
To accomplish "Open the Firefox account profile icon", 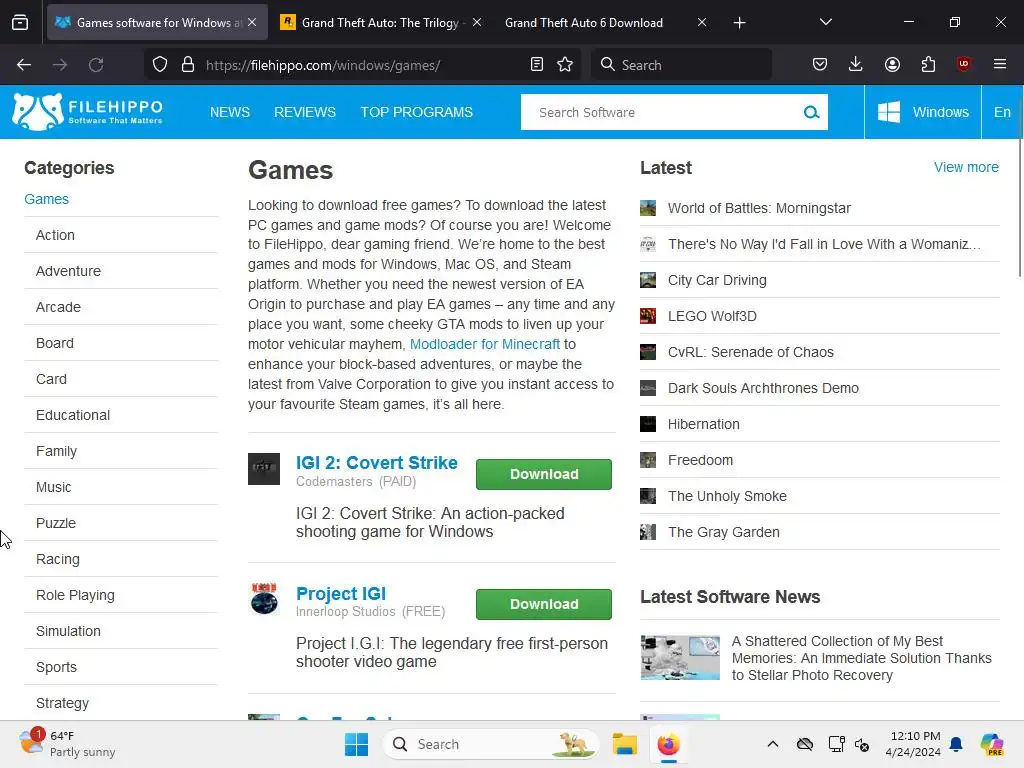I will (892, 65).
